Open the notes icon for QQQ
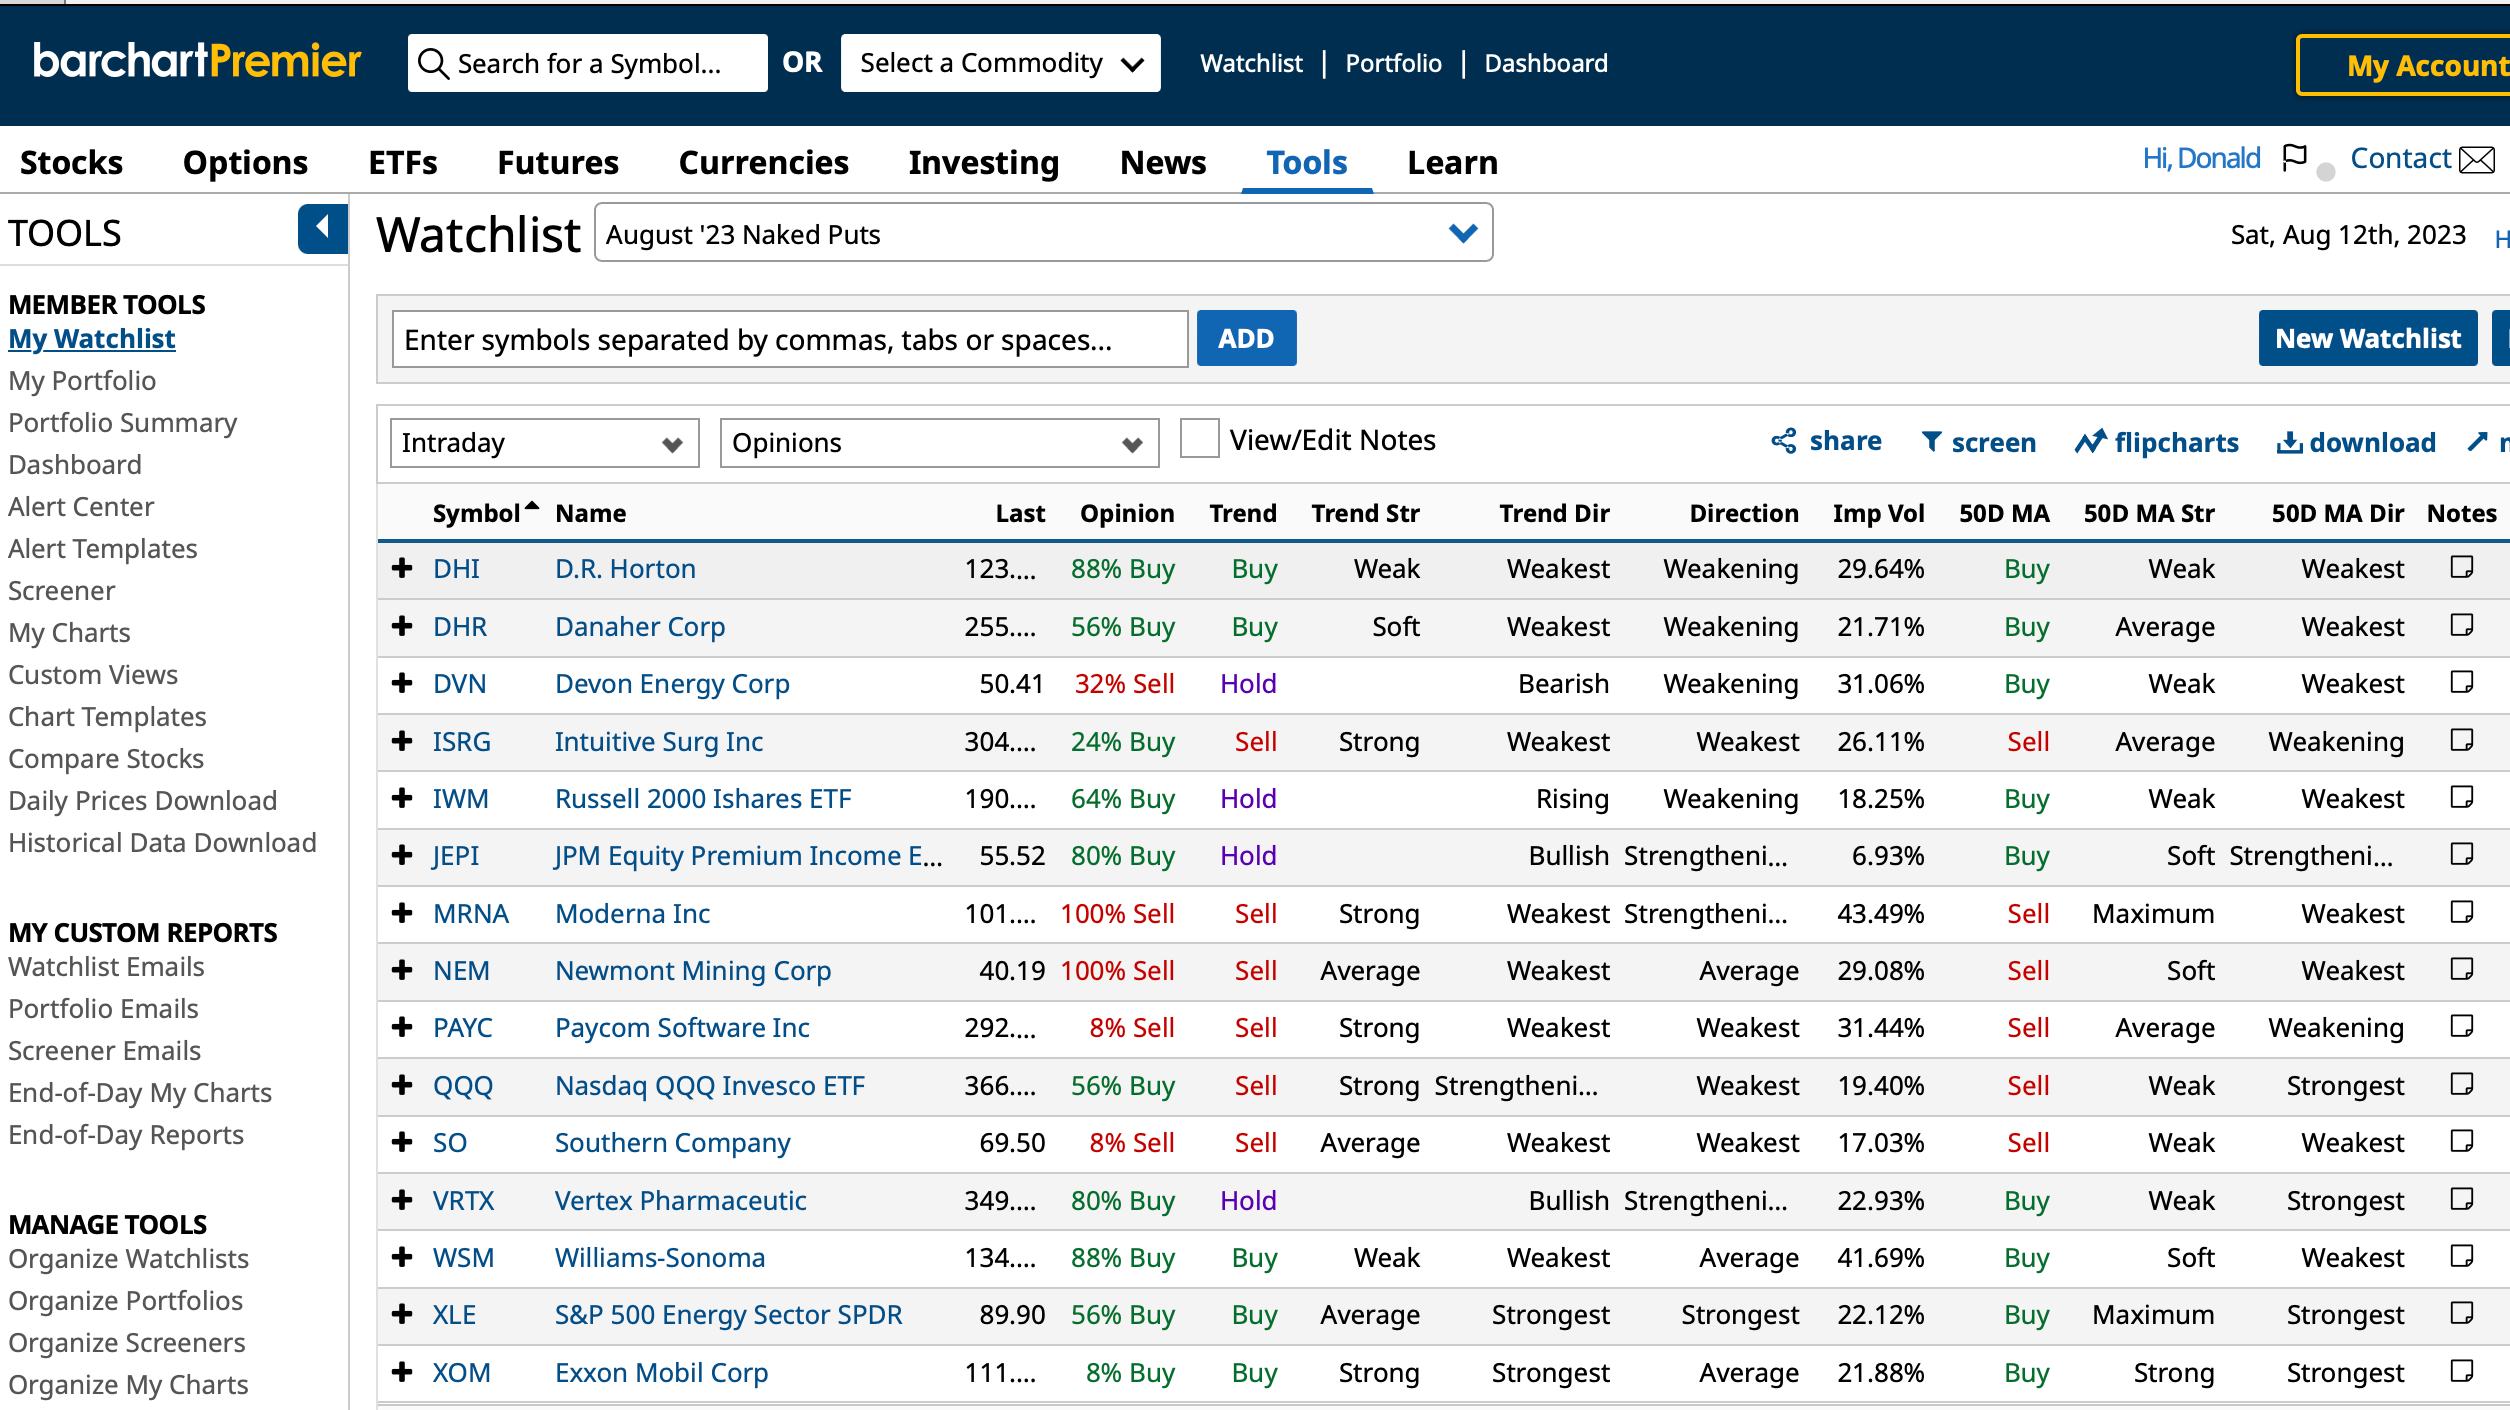Image resolution: width=2510 pixels, height=1410 pixels. tap(2462, 1084)
